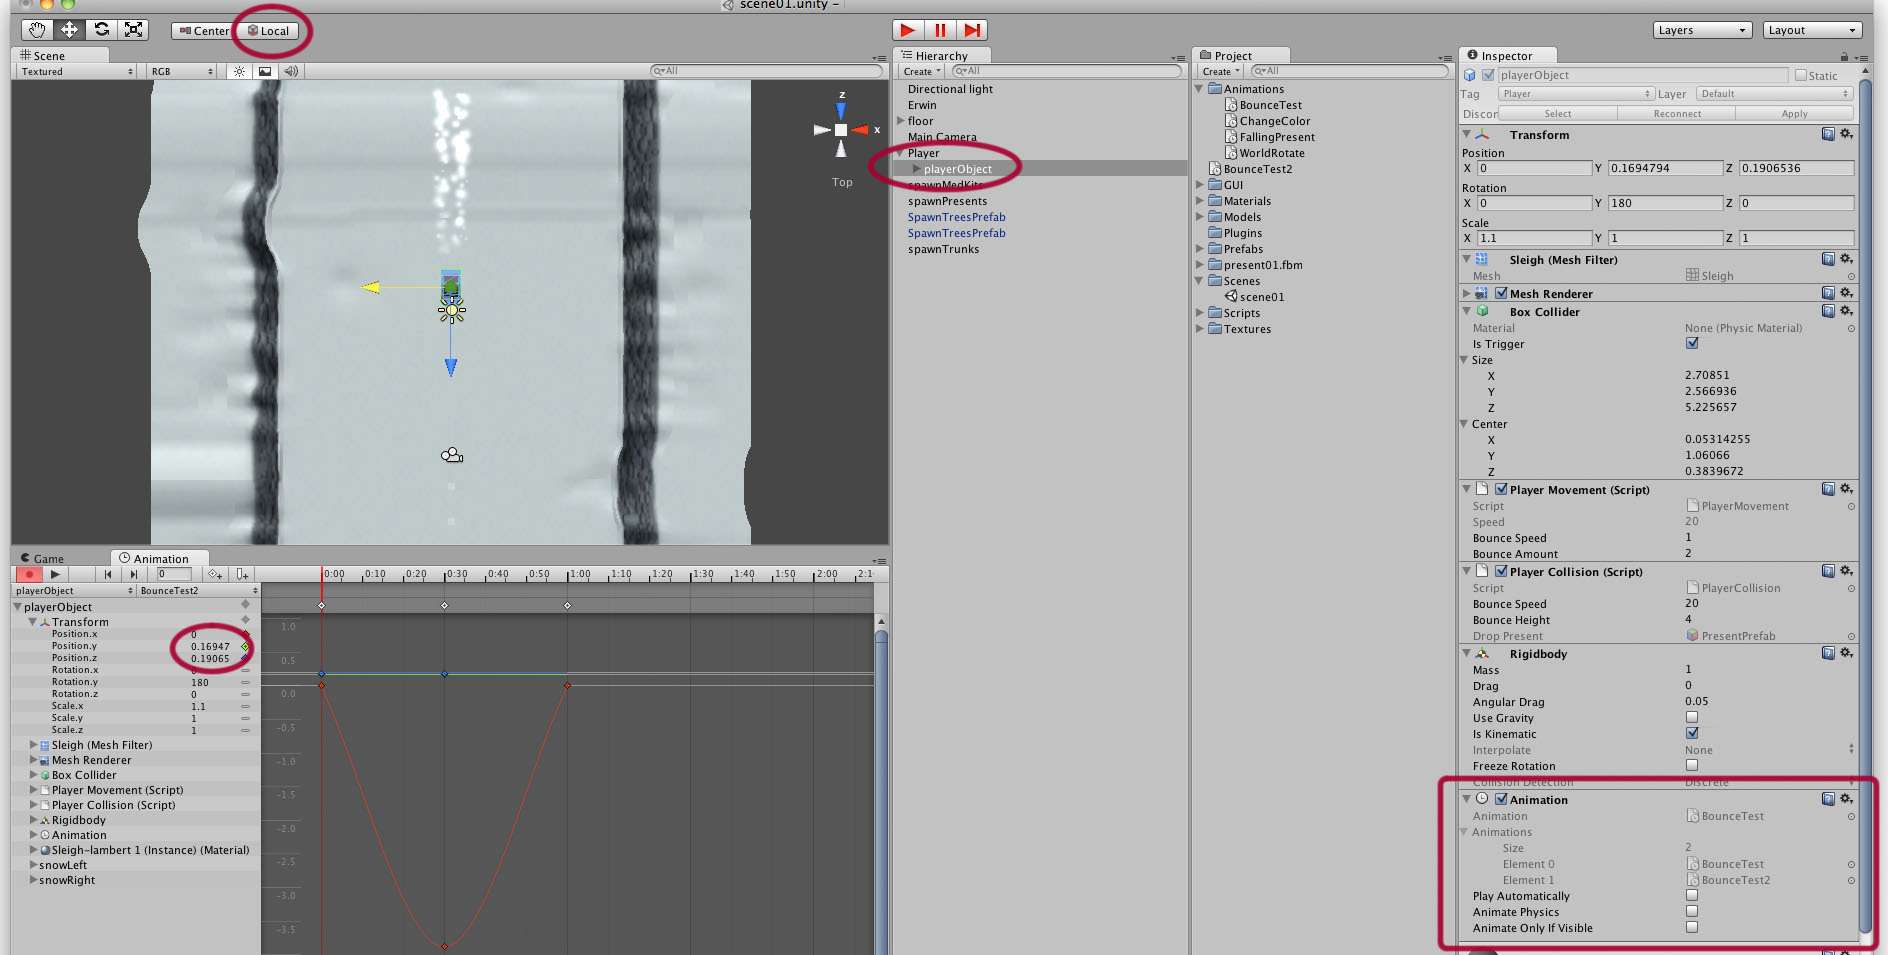Click the Add Event icon
Image resolution: width=1888 pixels, height=955 pixels.
[242, 574]
